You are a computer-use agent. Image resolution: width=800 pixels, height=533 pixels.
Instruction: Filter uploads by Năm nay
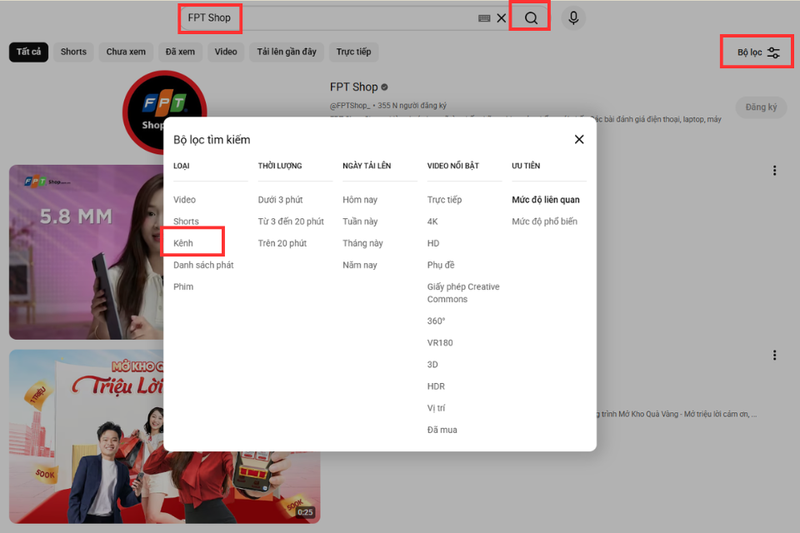pos(360,265)
